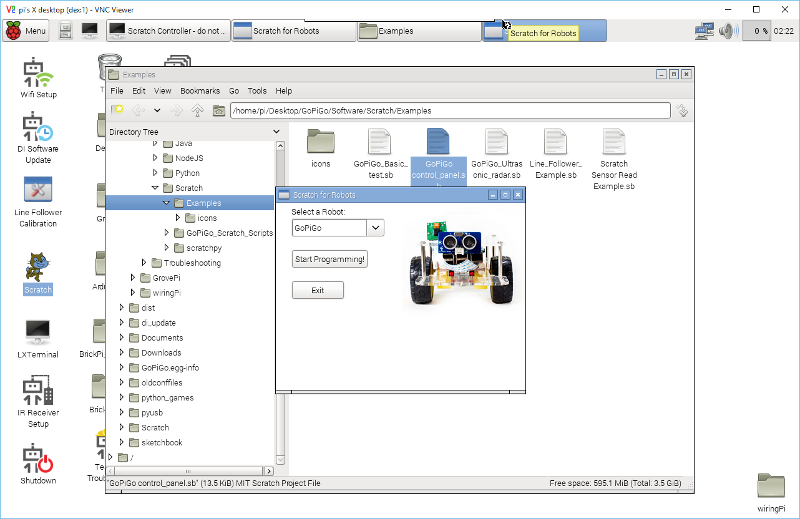The width and height of the screenshot is (800, 519).
Task: Click the CPU usage monitor in tray
Action: pos(756,31)
